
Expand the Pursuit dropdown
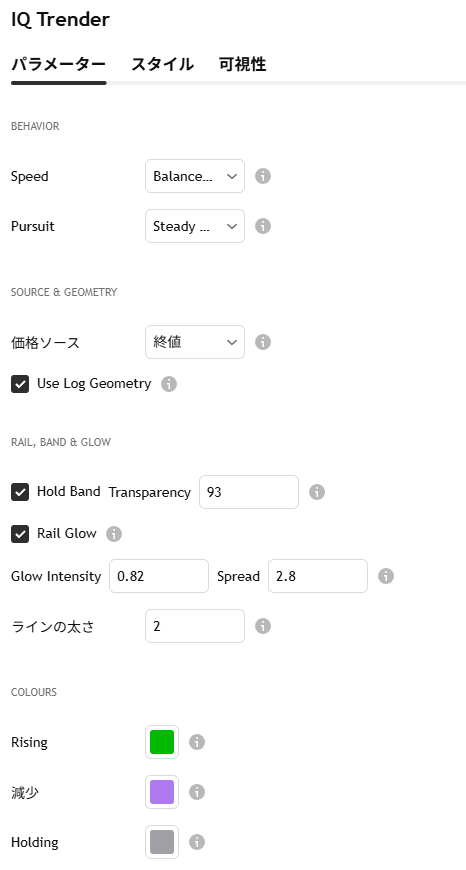tap(195, 226)
